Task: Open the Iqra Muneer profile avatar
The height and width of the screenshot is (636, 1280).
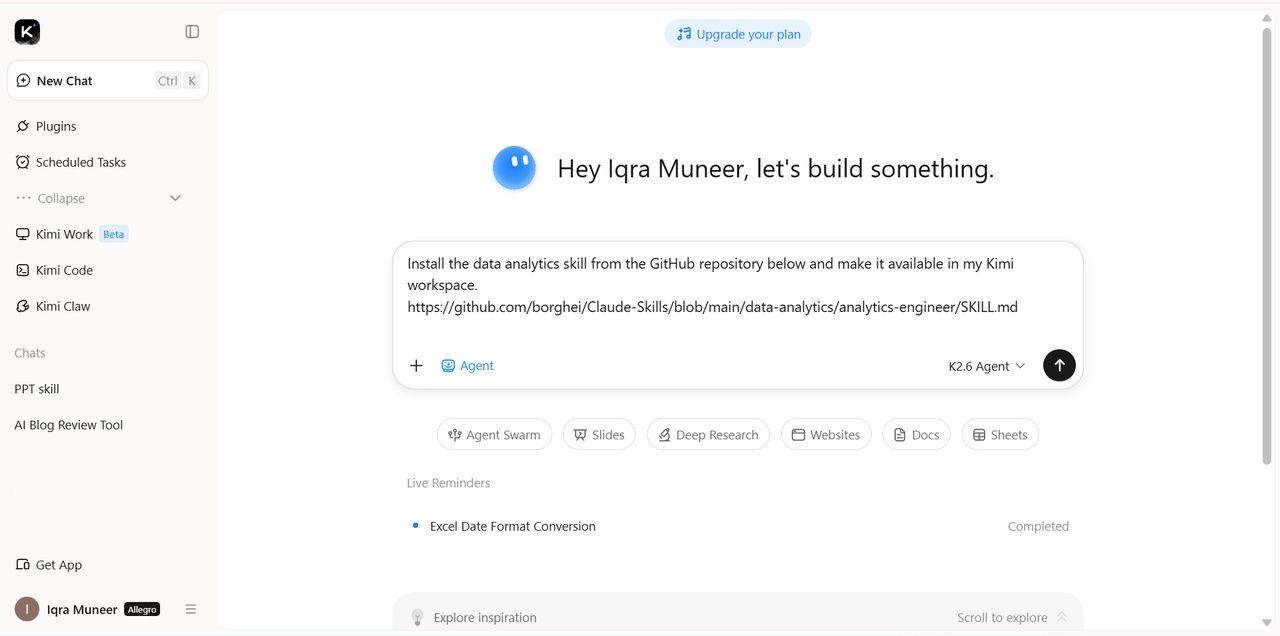Action: click(27, 609)
